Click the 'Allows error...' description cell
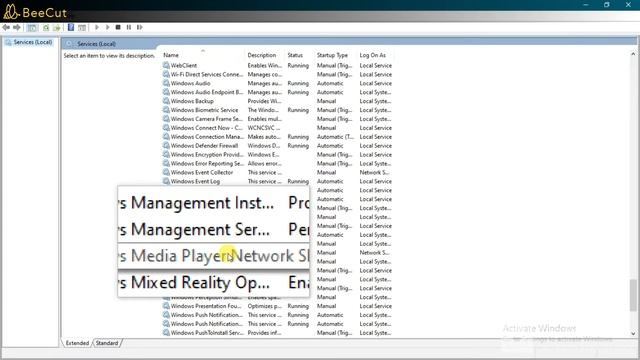 [264, 163]
